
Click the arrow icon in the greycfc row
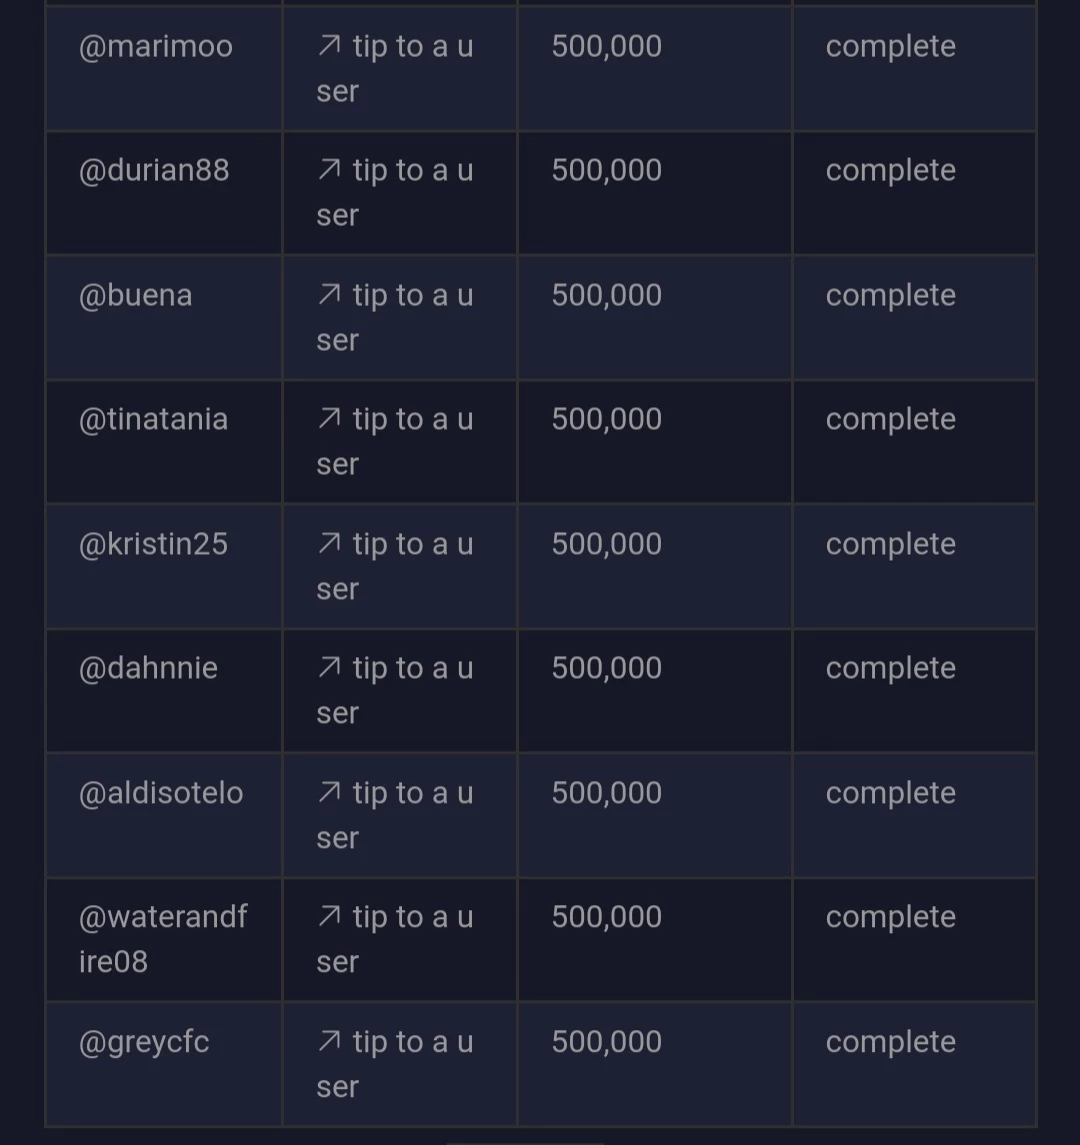(x=329, y=1042)
